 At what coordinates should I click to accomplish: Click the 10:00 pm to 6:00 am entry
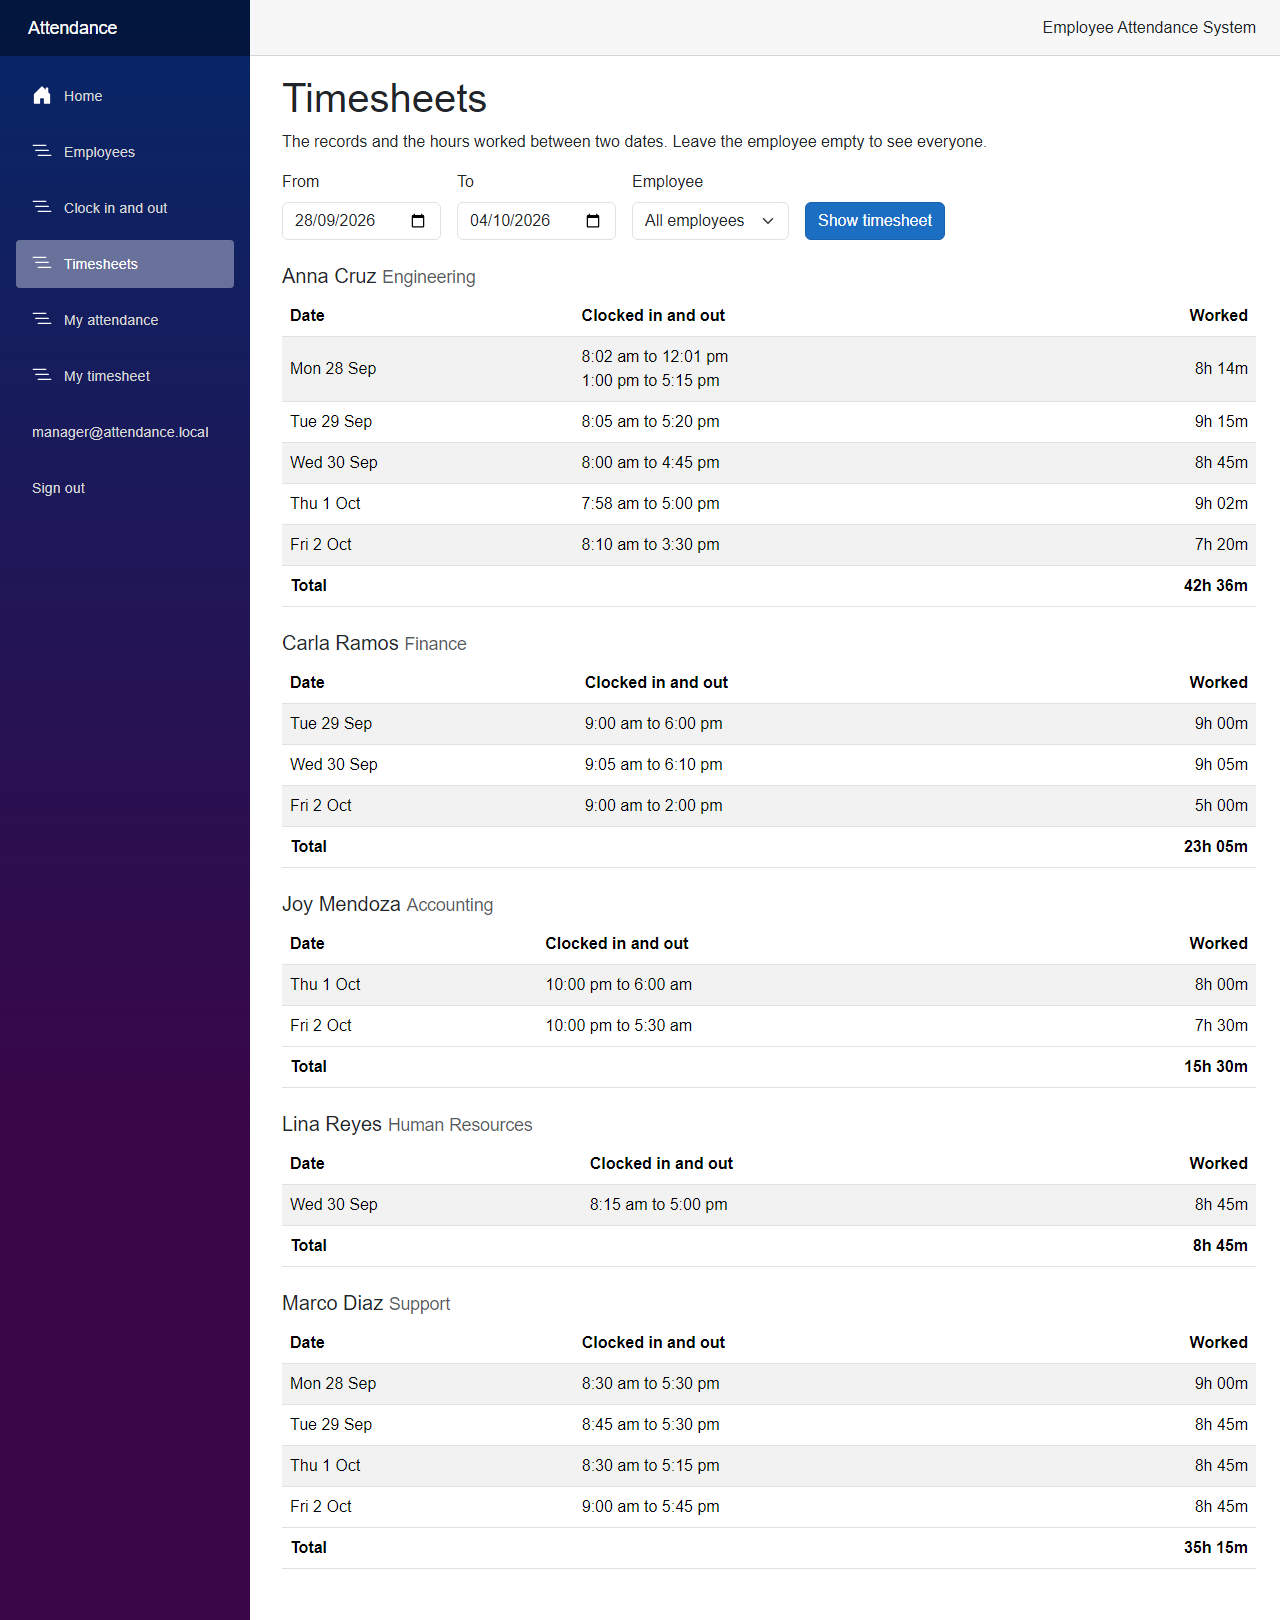[619, 985]
